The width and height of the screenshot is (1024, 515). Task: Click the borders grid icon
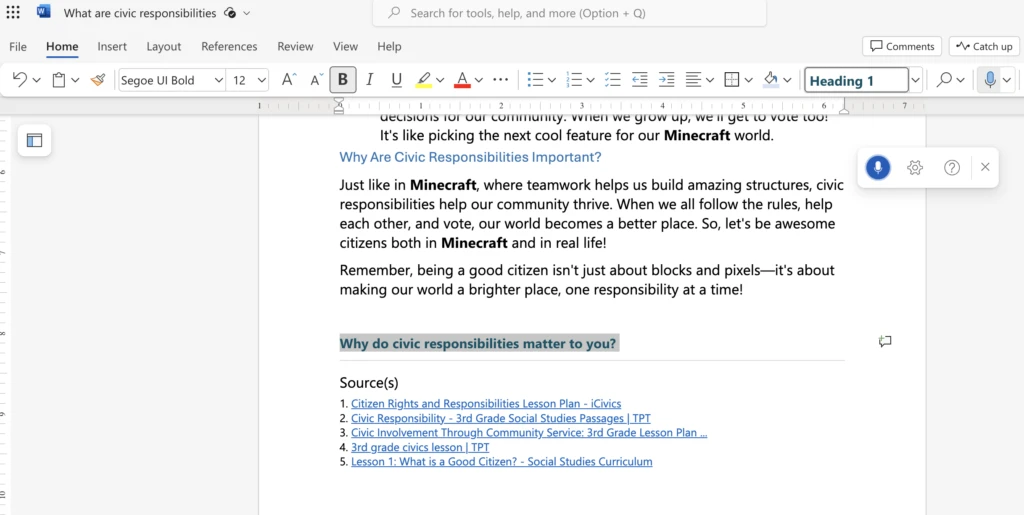coord(732,80)
